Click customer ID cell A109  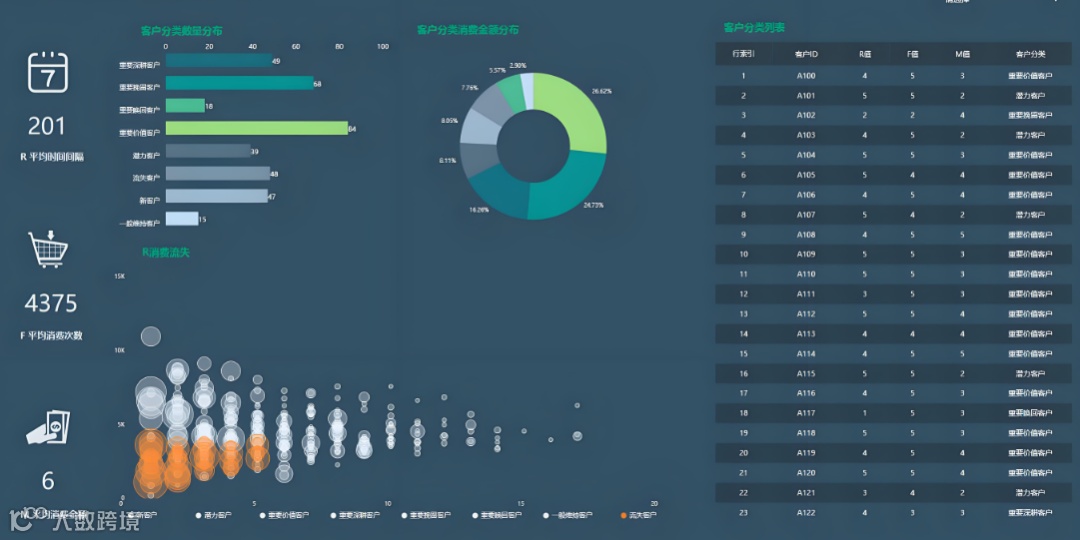(806, 255)
